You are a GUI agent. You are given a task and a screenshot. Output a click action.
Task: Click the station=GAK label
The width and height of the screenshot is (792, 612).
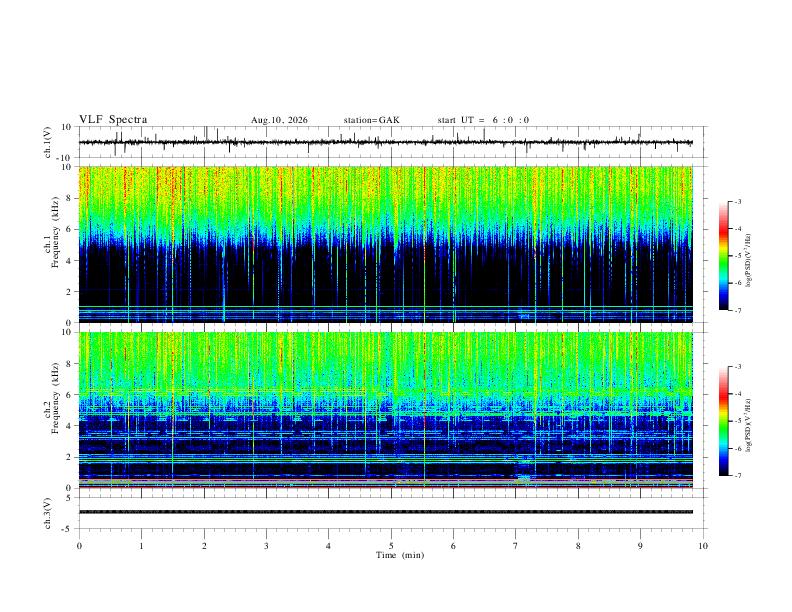point(371,120)
